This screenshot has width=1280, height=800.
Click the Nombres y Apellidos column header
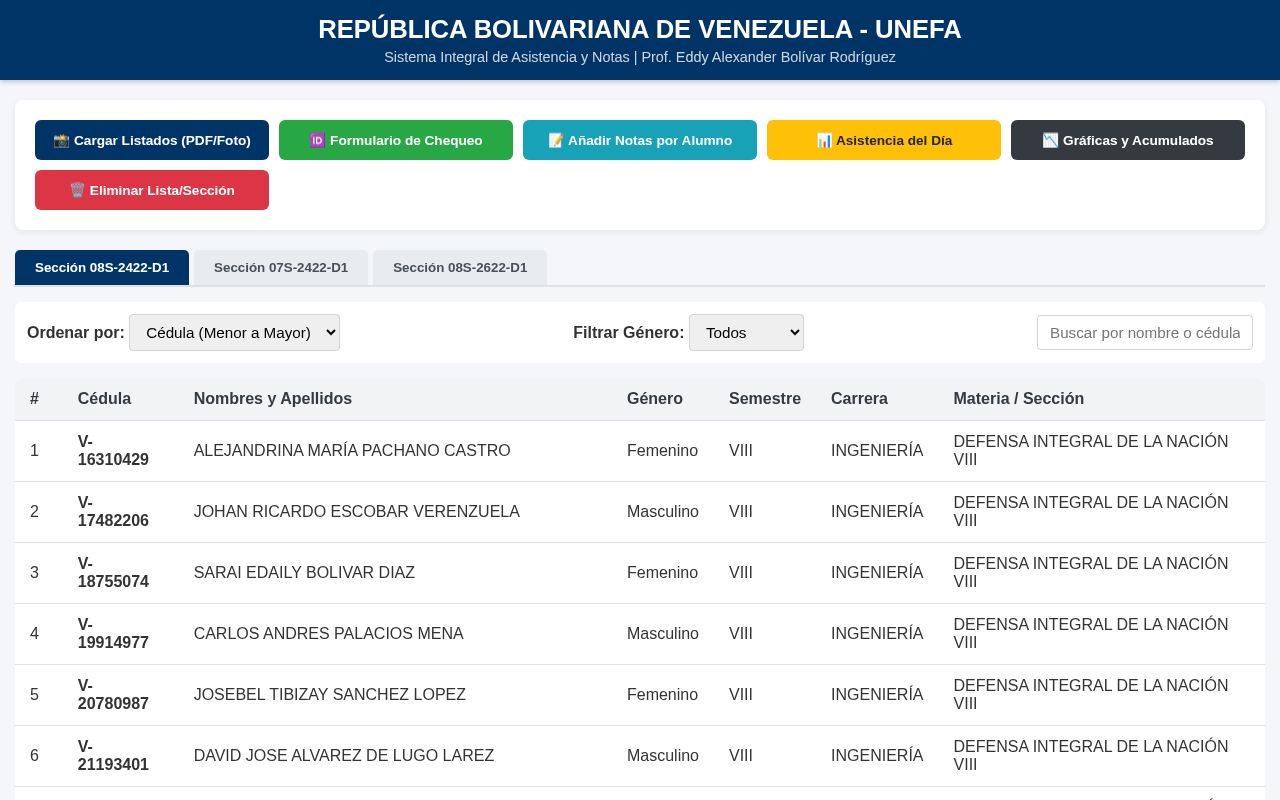pos(273,399)
